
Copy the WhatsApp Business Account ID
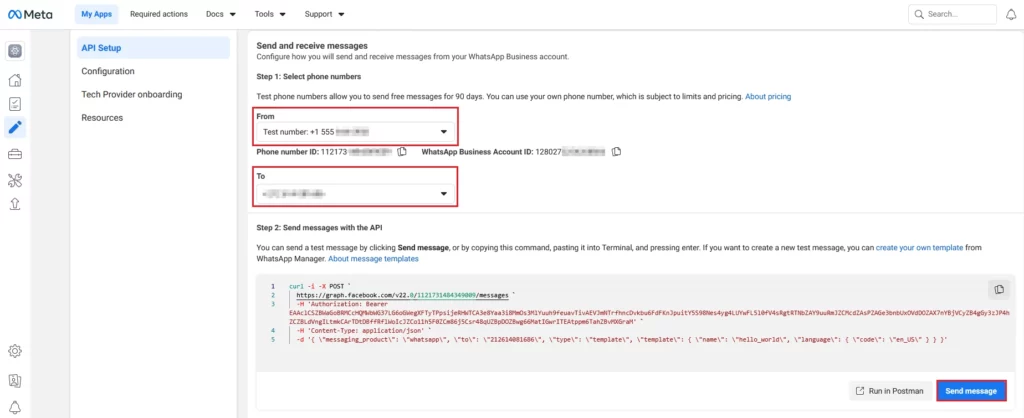point(616,152)
